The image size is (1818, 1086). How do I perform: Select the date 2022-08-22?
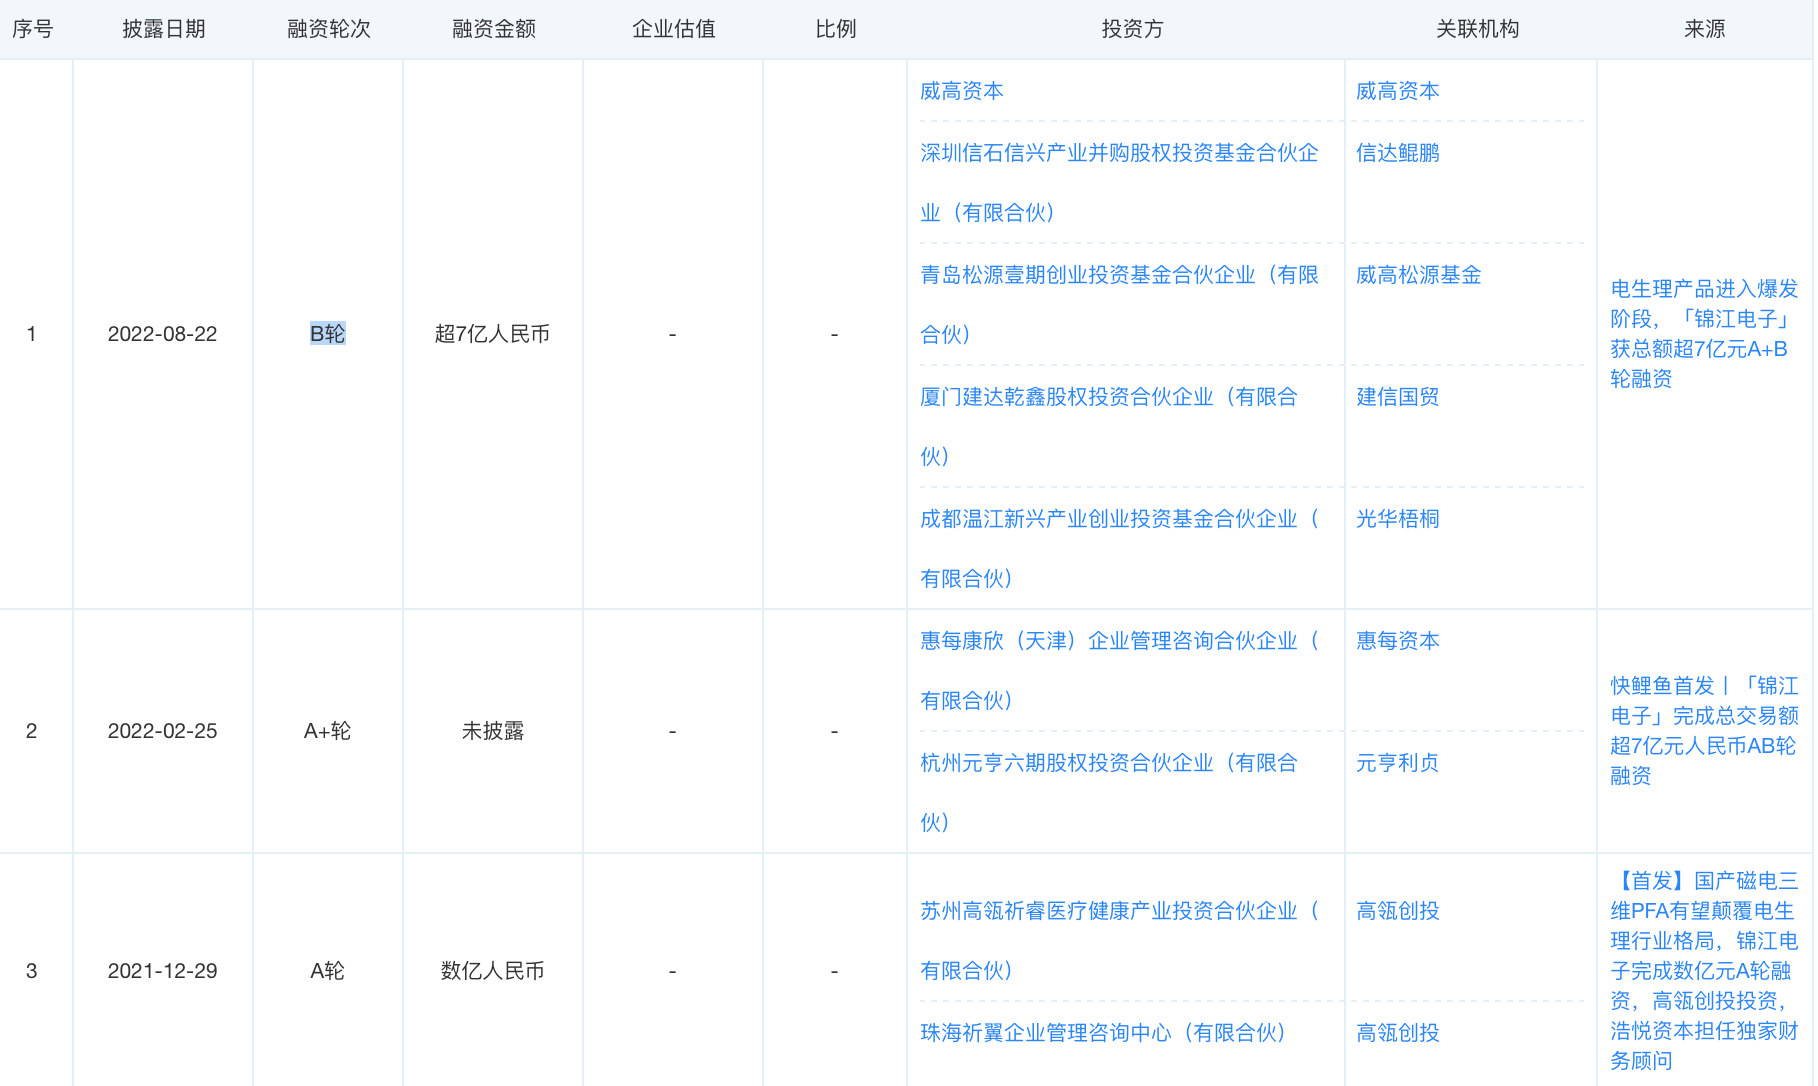(x=162, y=334)
